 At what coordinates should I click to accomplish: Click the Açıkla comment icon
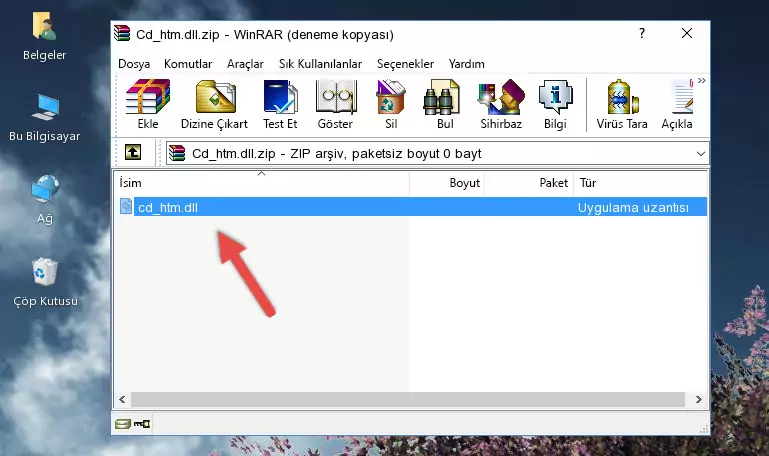pos(677,104)
